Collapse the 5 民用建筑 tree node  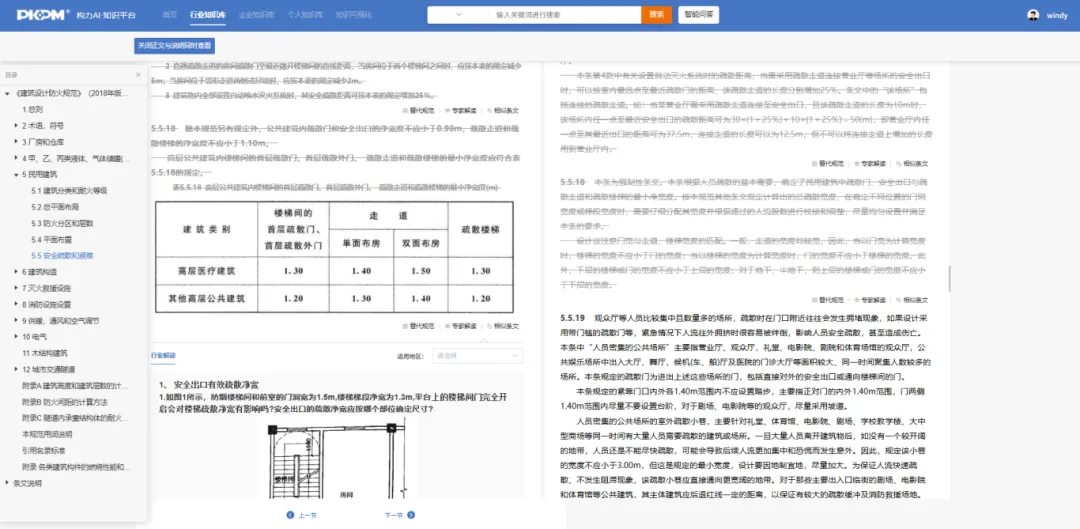coord(17,174)
